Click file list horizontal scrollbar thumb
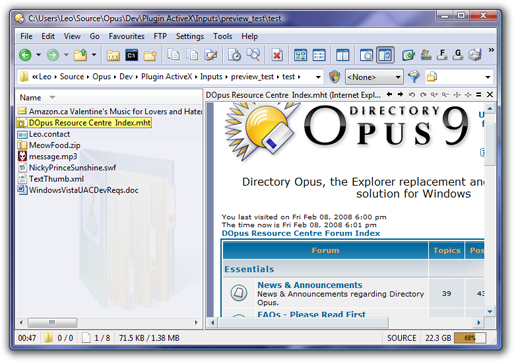This screenshot has width=514, height=362. (52, 322)
